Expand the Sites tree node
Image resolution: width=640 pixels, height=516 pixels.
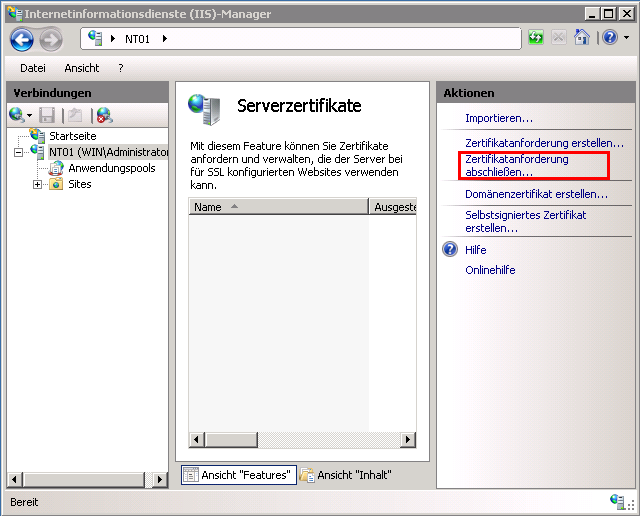38,184
